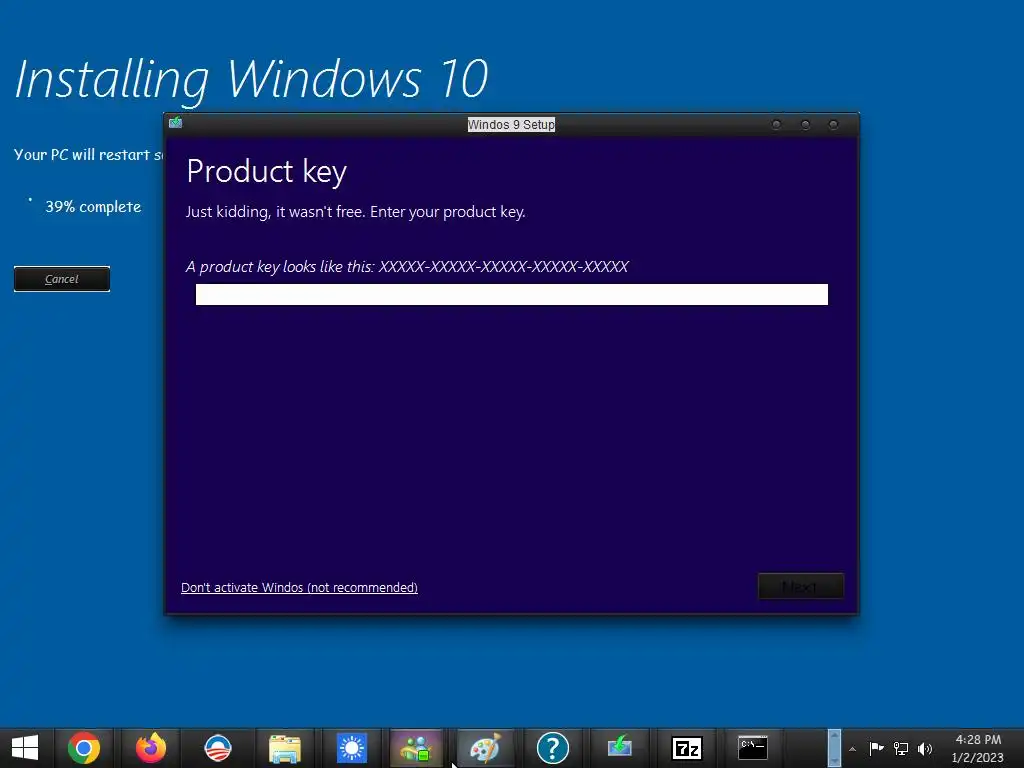Image resolution: width=1024 pixels, height=768 pixels.
Task: Open the blue sun icon app
Action: pos(352,748)
